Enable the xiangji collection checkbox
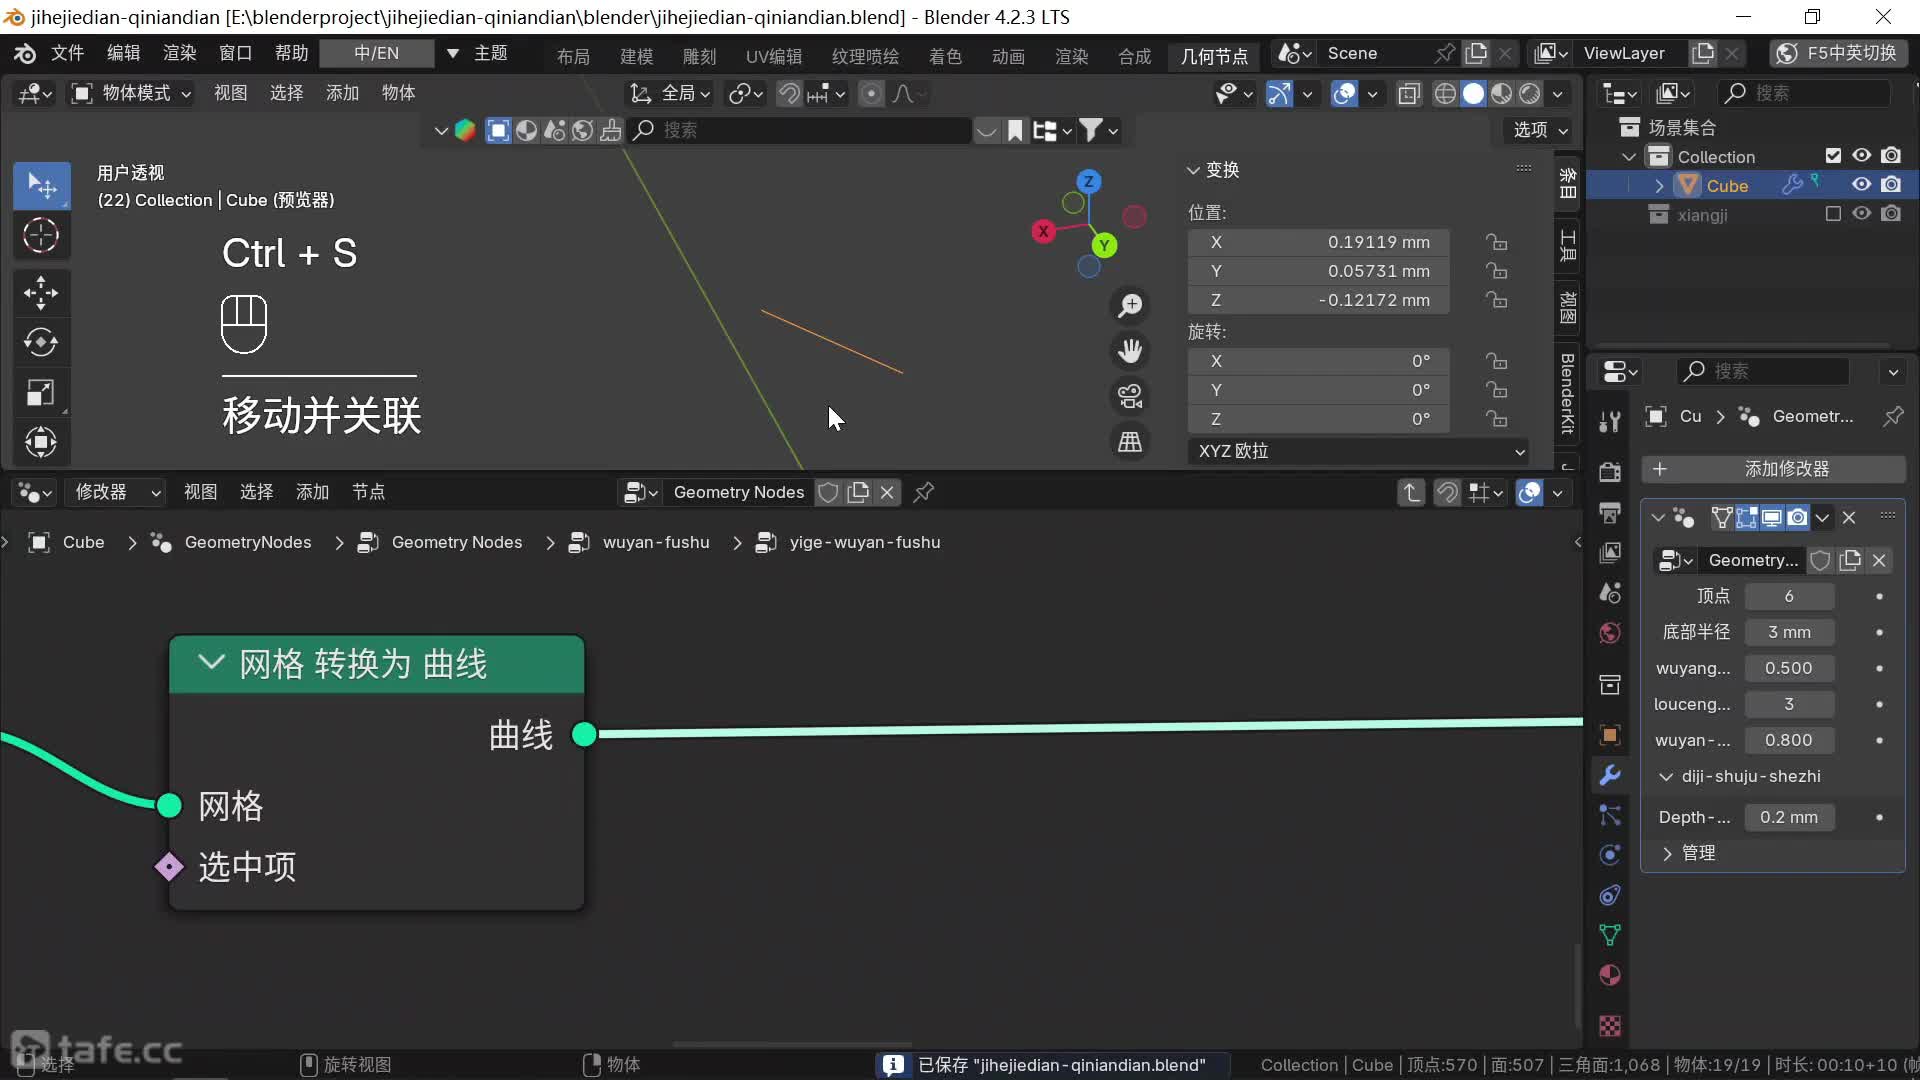 click(x=1833, y=214)
